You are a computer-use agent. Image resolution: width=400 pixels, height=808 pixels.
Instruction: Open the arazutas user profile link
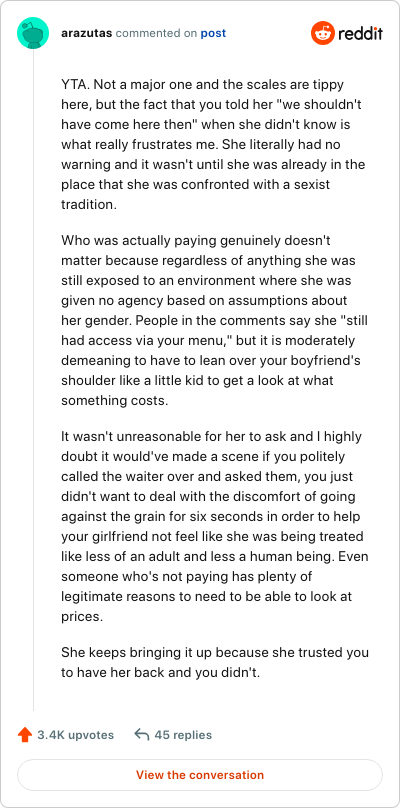point(87,33)
